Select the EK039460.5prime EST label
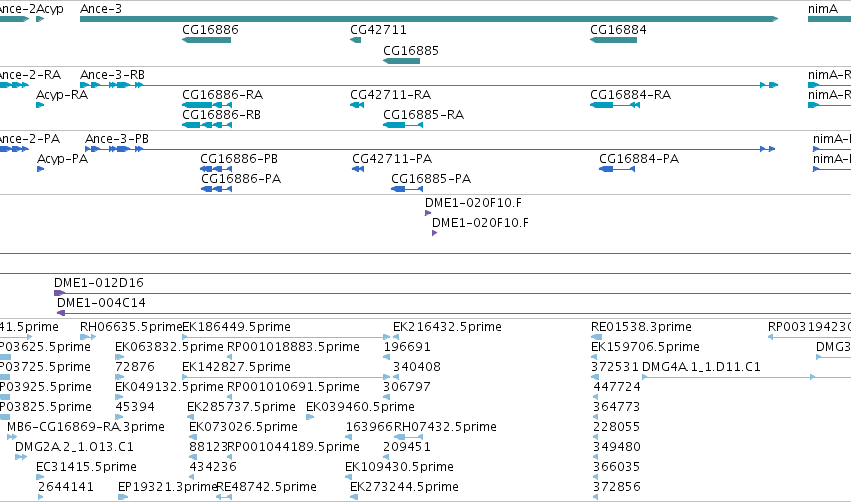The width and height of the screenshot is (851, 502). (360, 407)
